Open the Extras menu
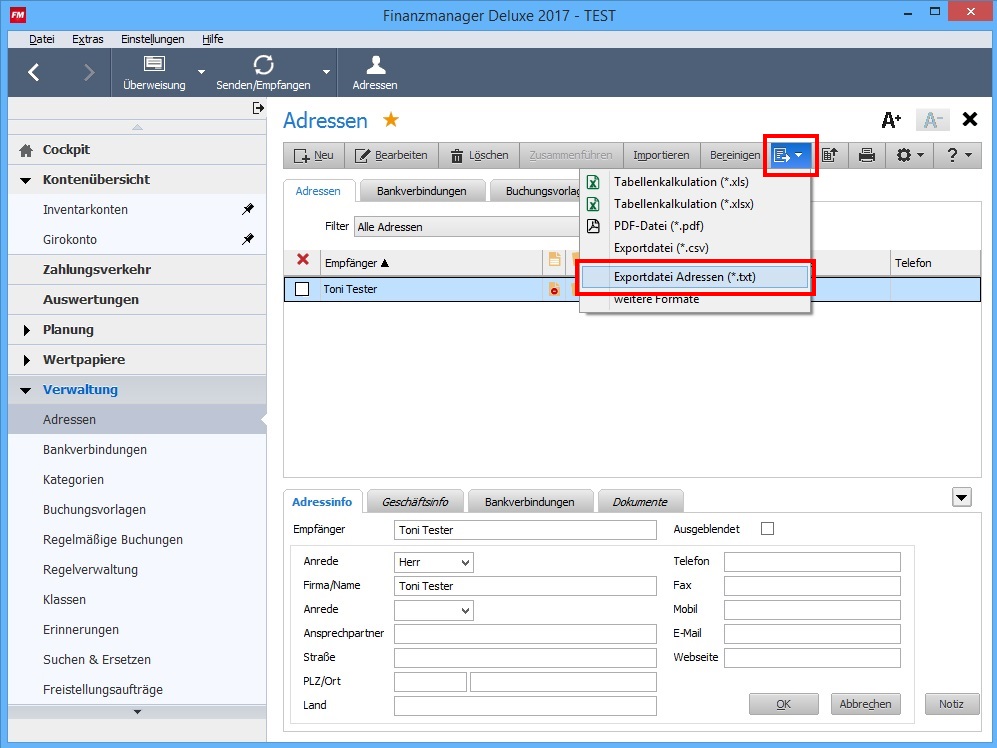 [88, 39]
